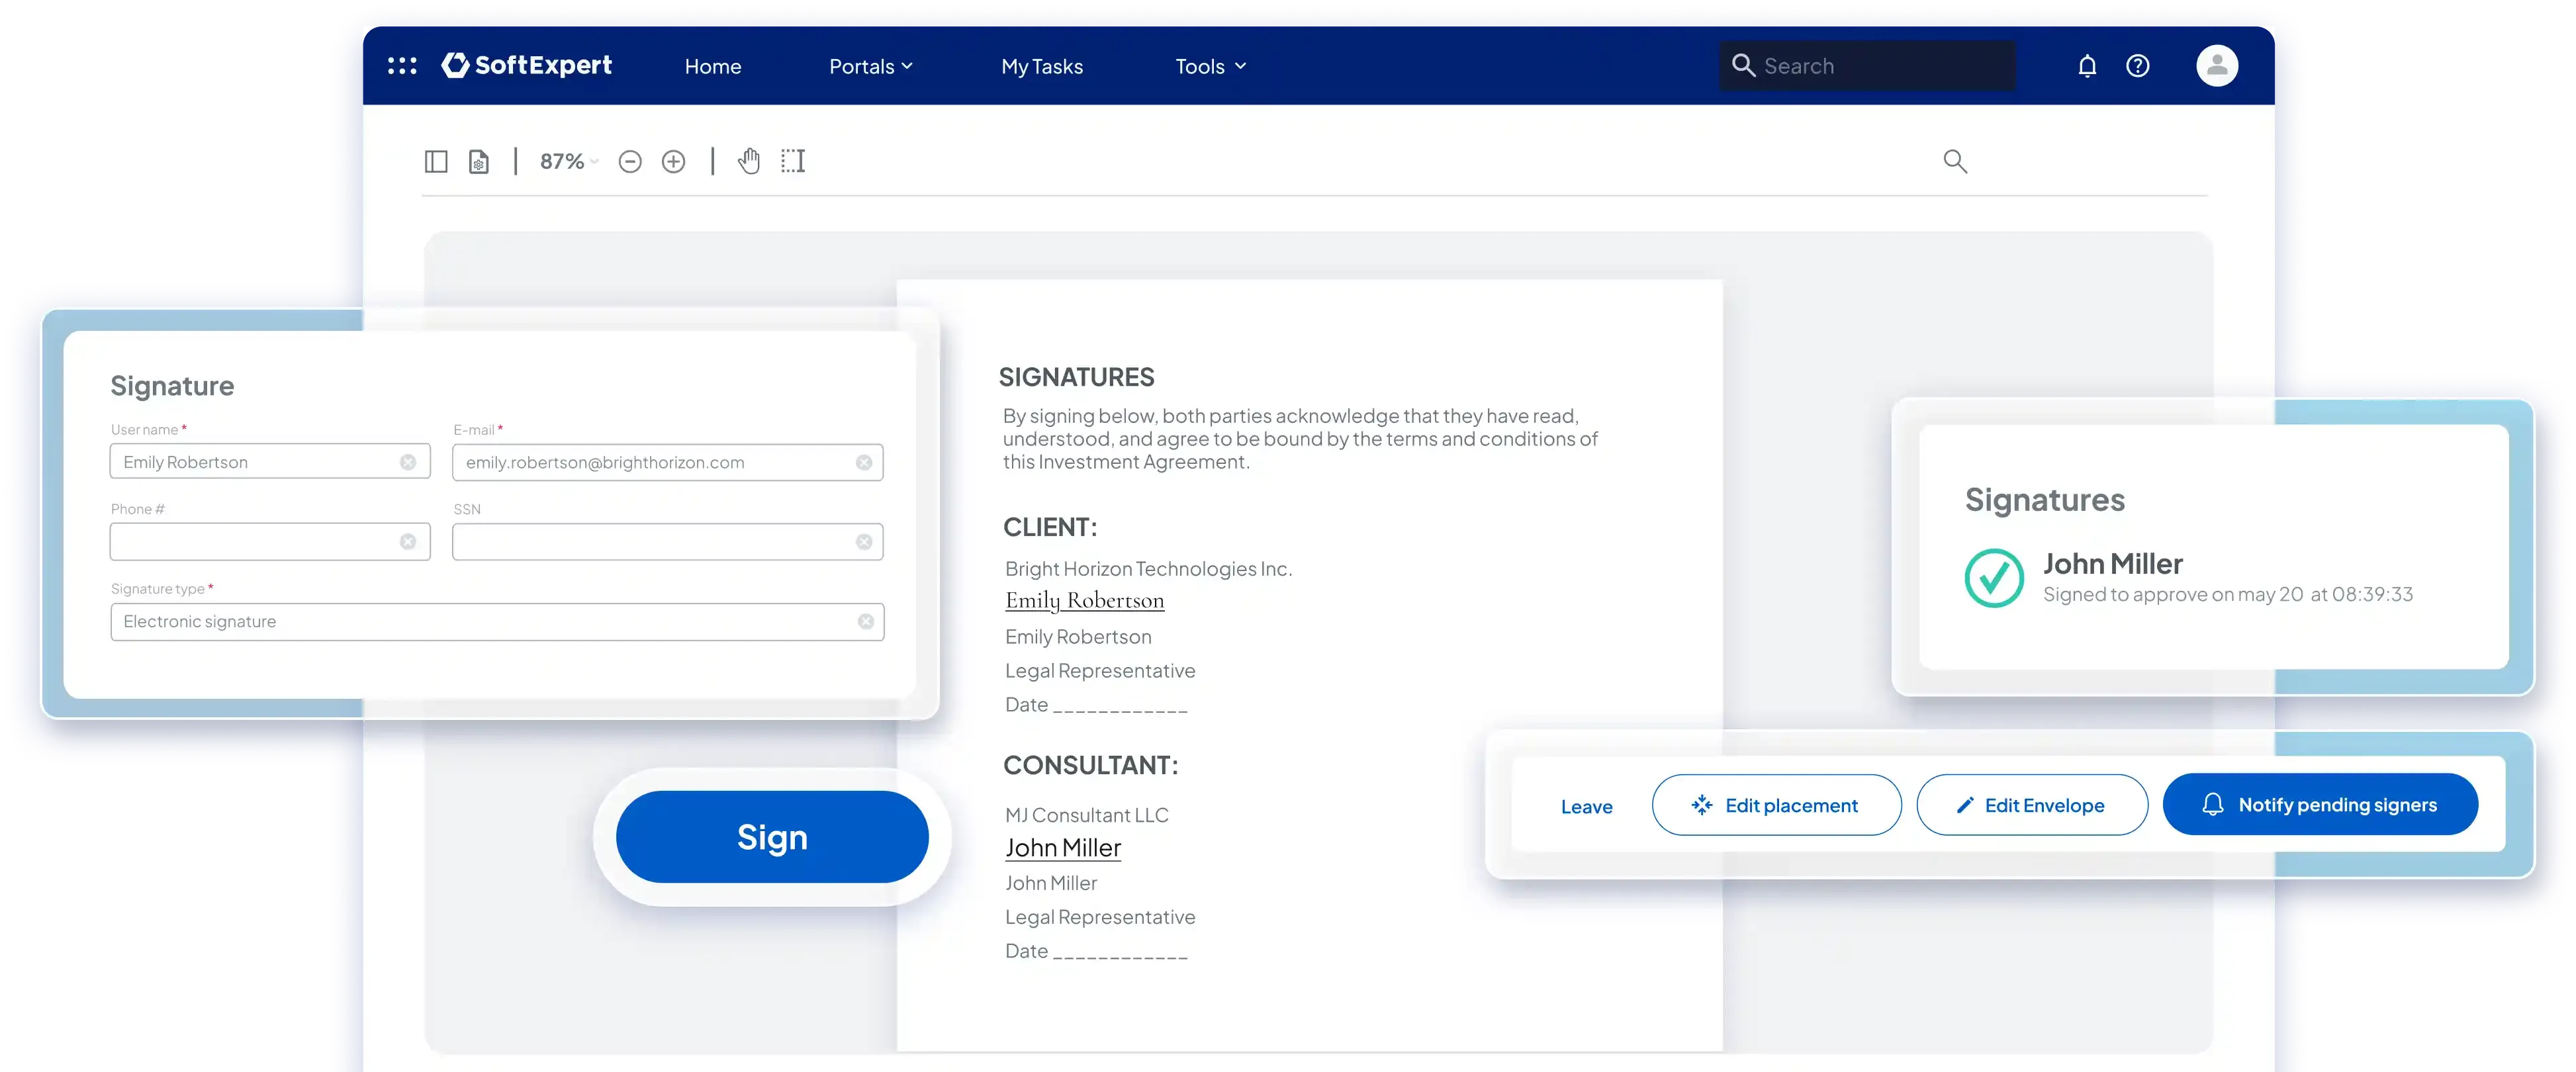Click the 'Bright Horizon Technologies Inc.' text

coord(1148,569)
